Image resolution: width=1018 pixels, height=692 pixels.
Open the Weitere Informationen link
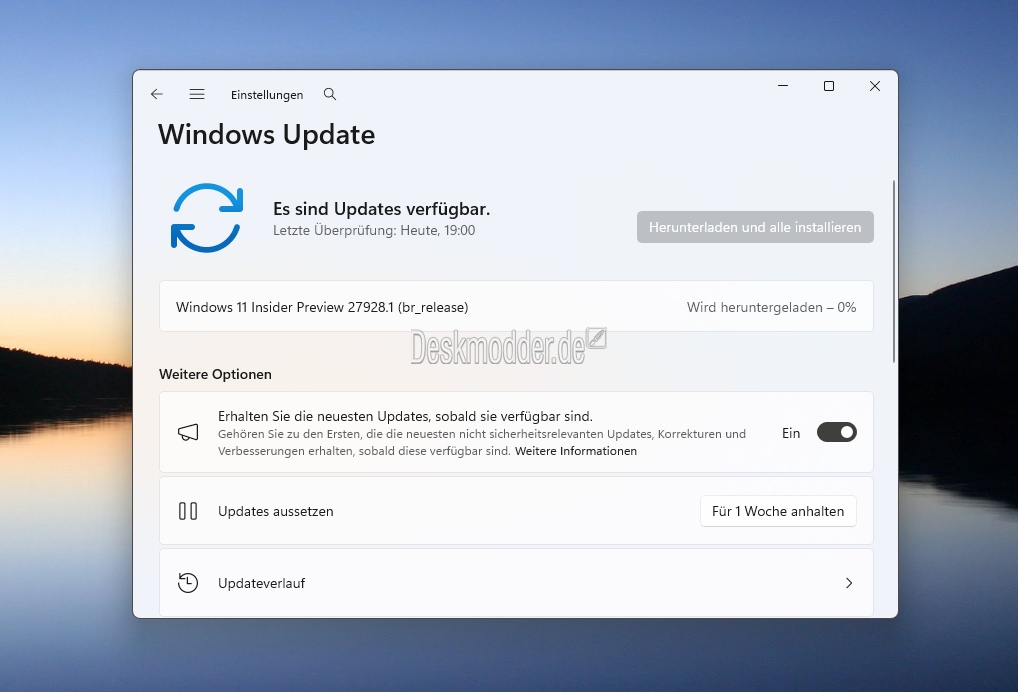[576, 451]
